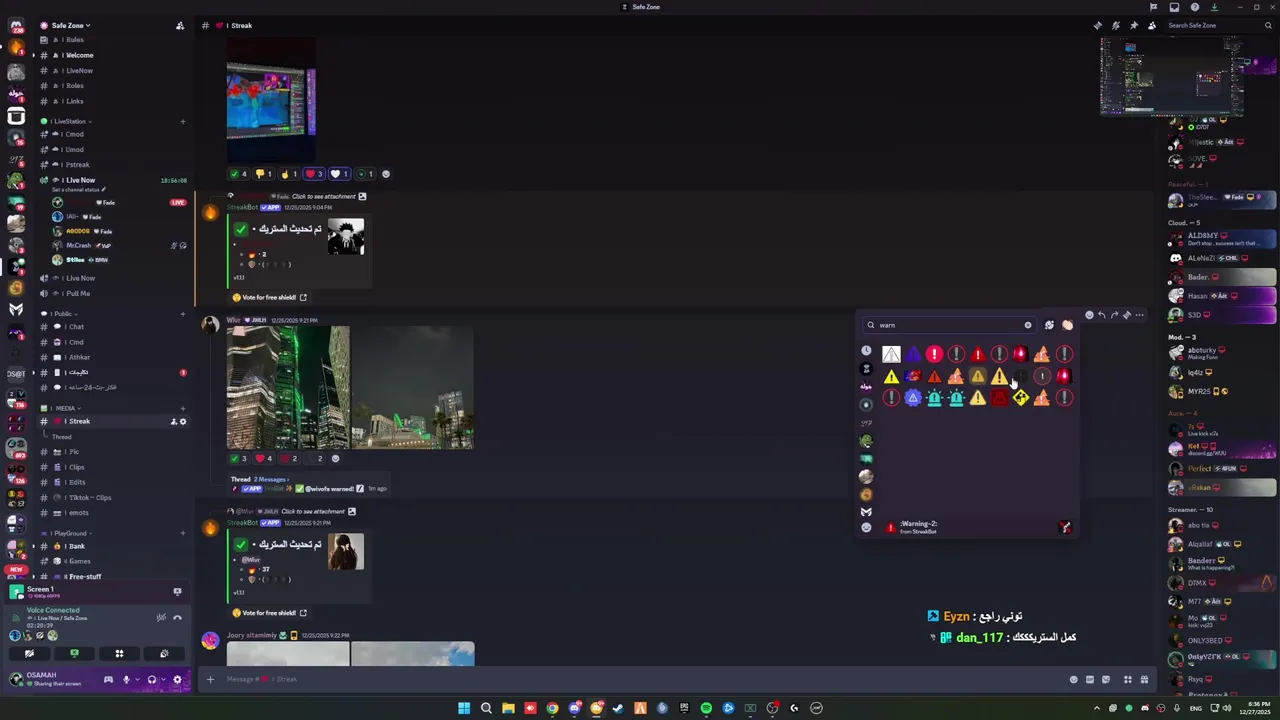Open activities launcher button
Image resolution: width=1280 pixels, height=720 pixels.
[x=119, y=653]
